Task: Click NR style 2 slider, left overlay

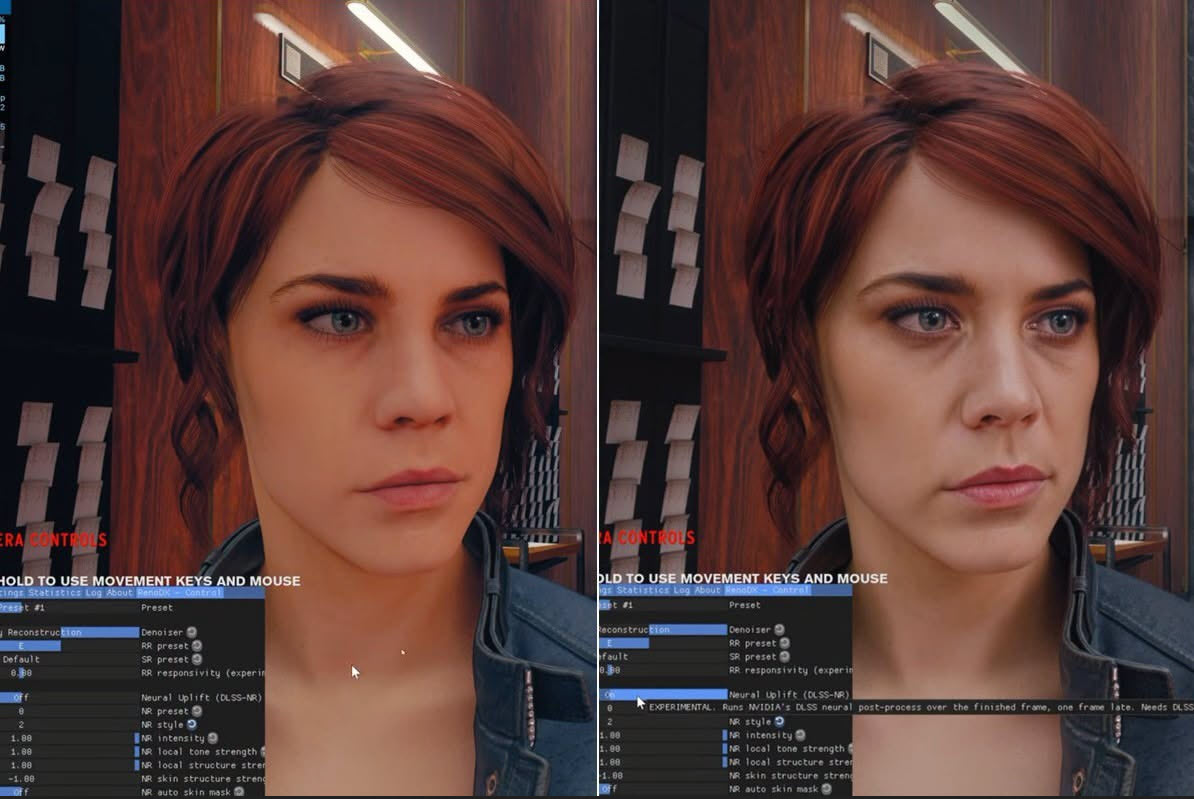Action: (x=69, y=725)
